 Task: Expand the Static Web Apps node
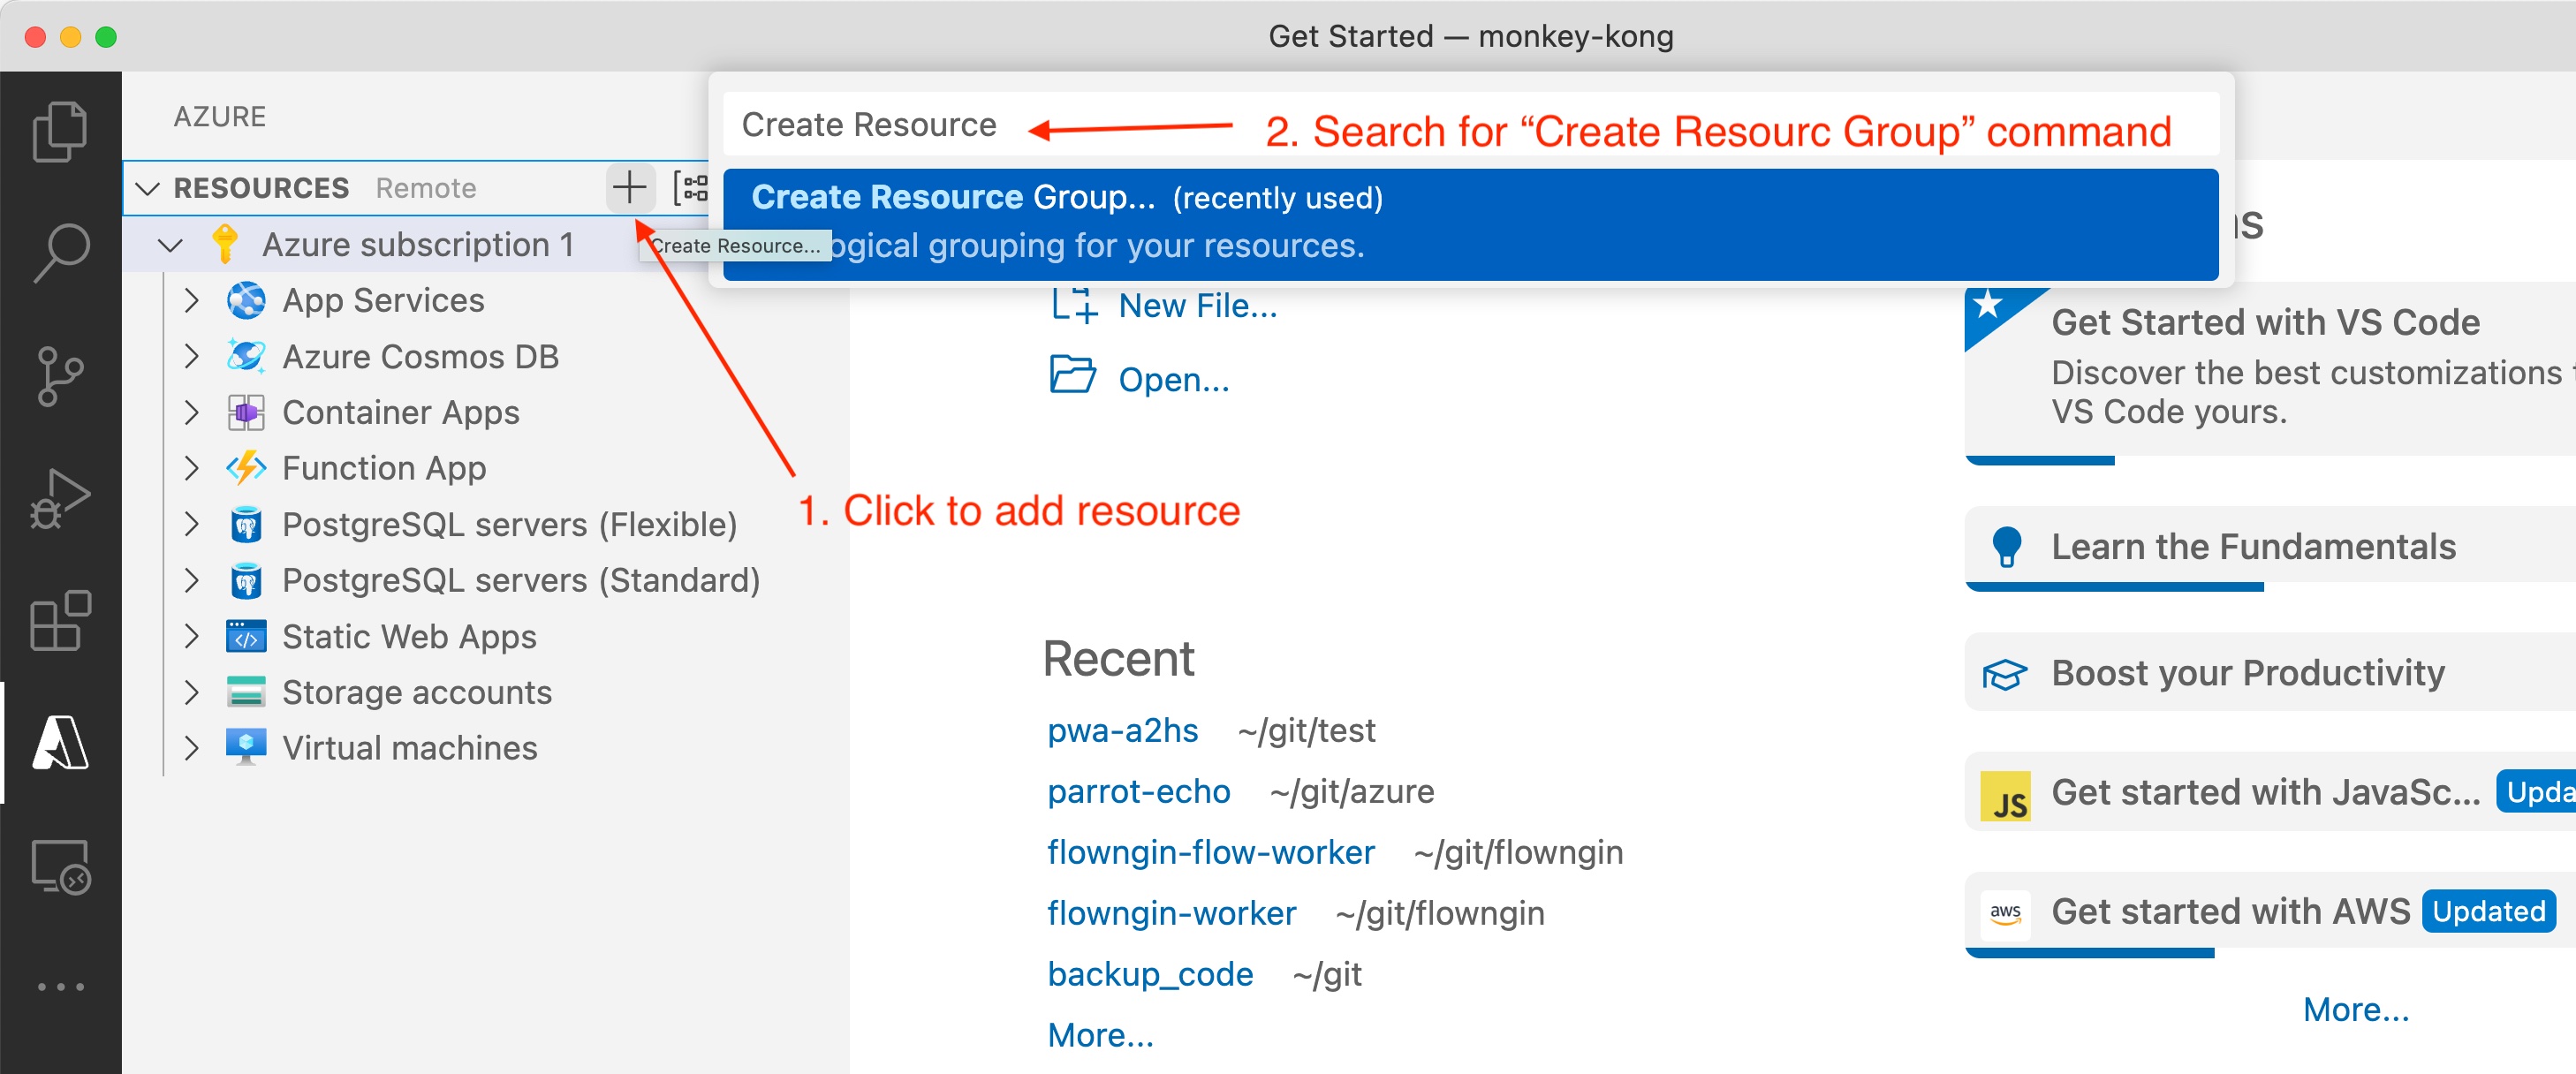[192, 636]
